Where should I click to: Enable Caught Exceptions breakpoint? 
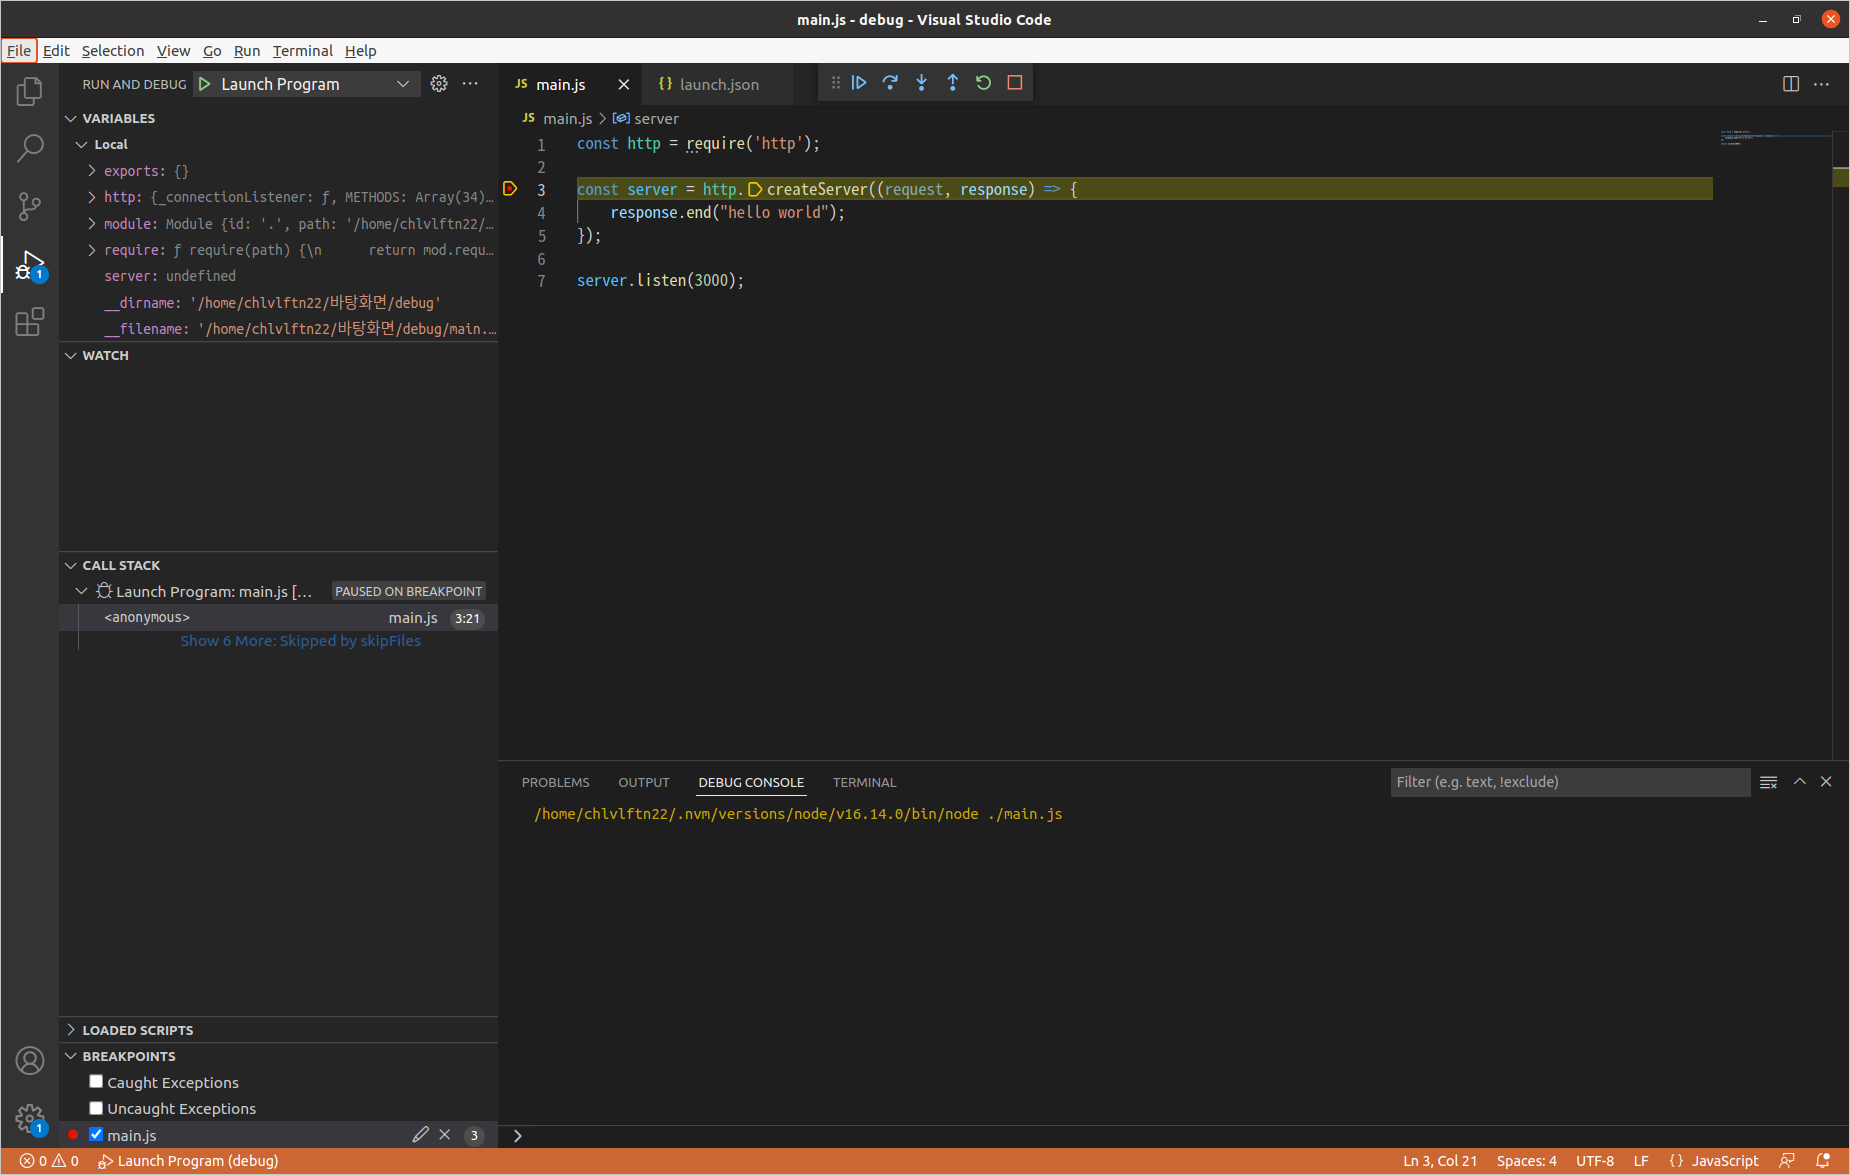96,1082
